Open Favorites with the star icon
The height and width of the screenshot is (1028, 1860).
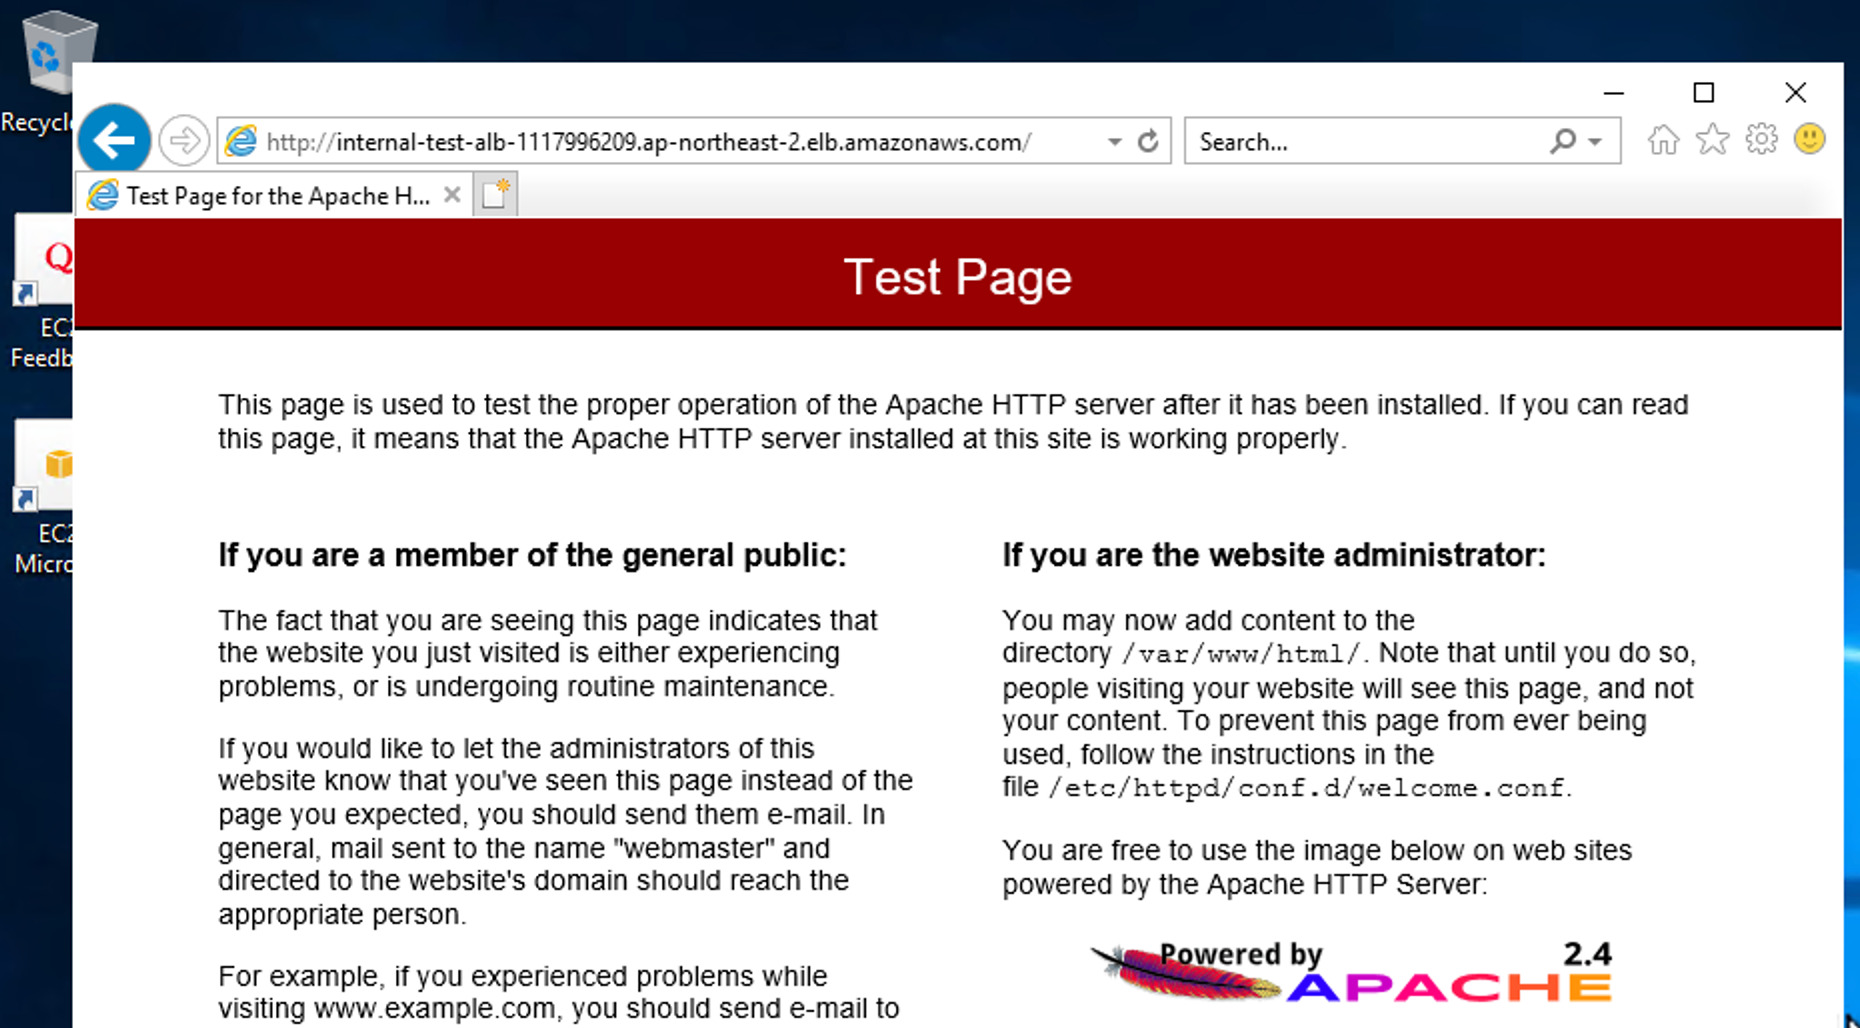click(x=1712, y=140)
